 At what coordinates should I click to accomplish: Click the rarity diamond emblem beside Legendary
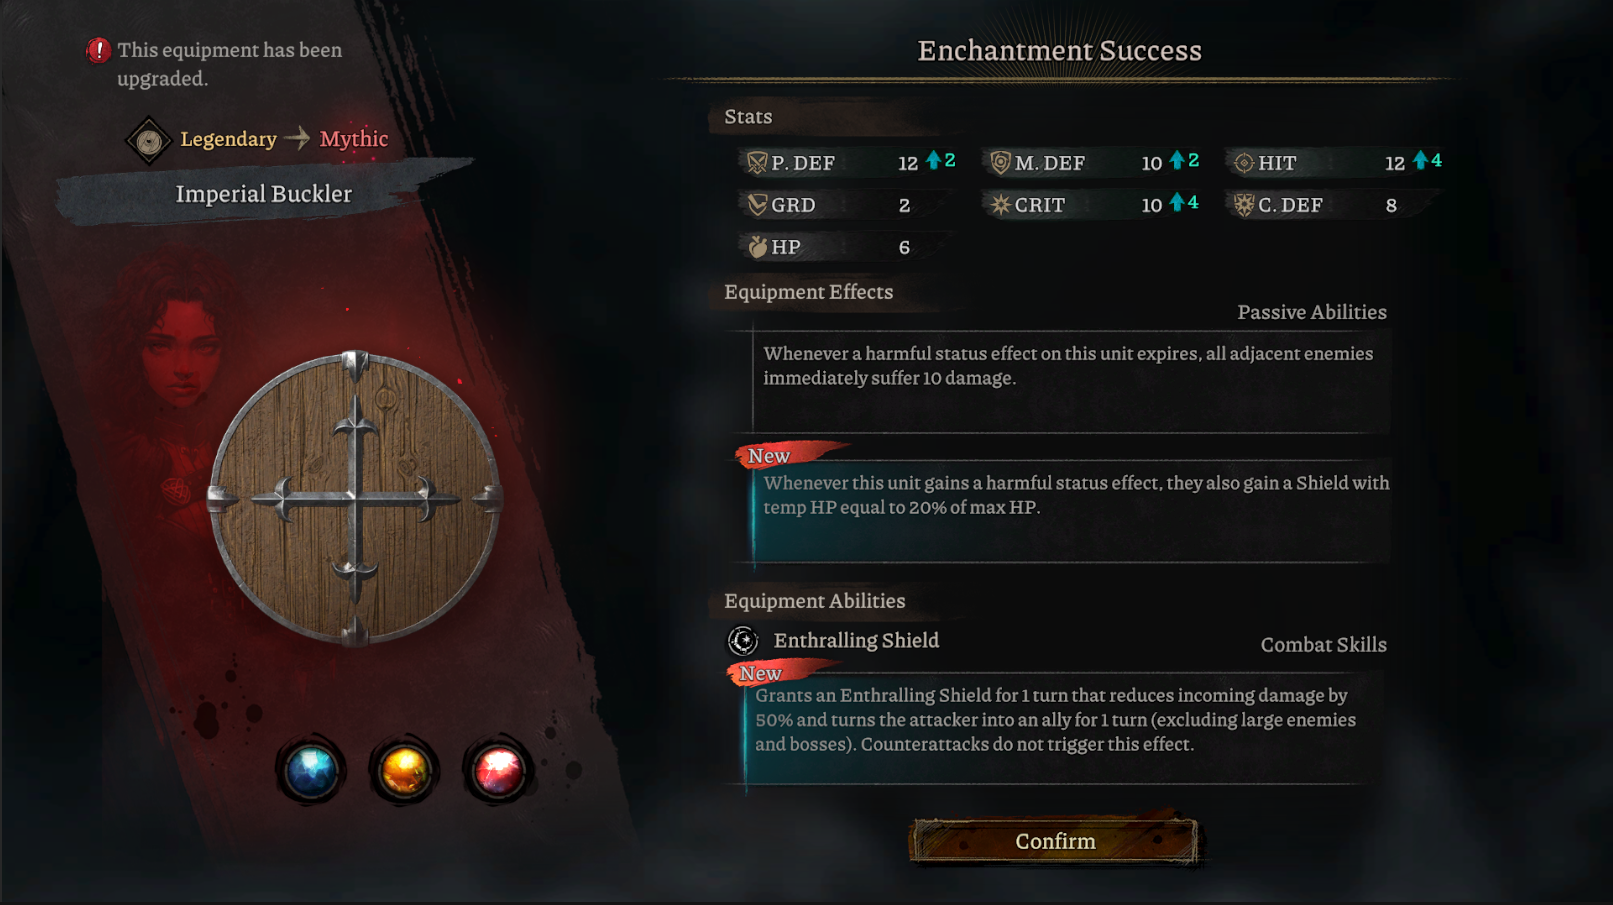(x=149, y=140)
